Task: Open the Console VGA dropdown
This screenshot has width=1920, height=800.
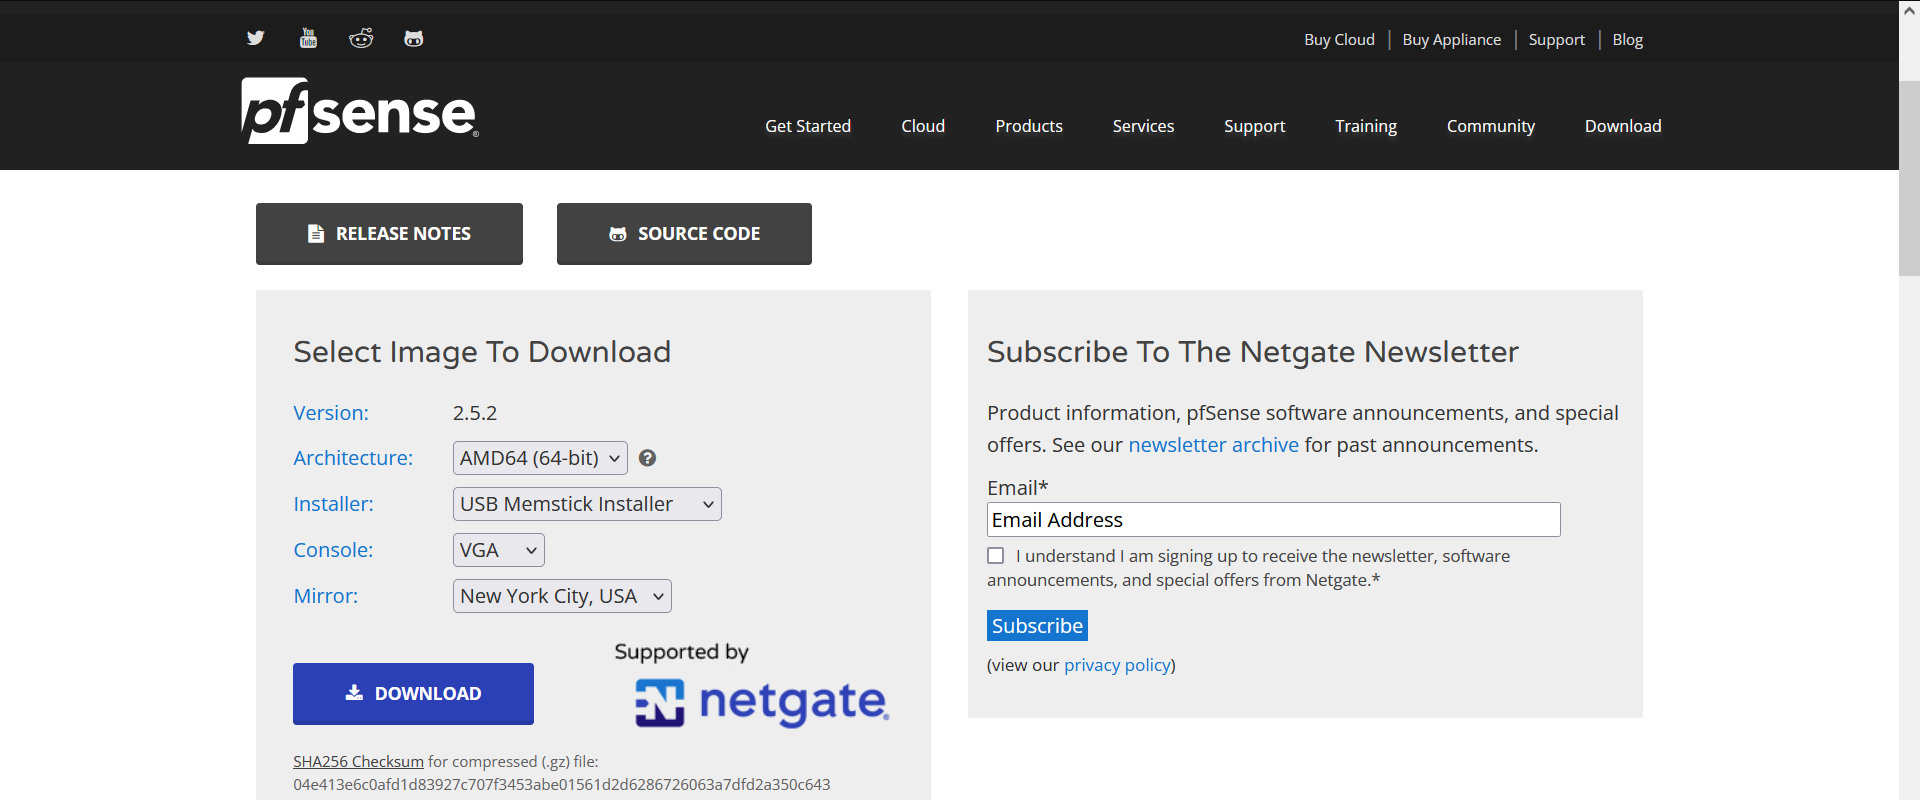Action: (x=499, y=550)
